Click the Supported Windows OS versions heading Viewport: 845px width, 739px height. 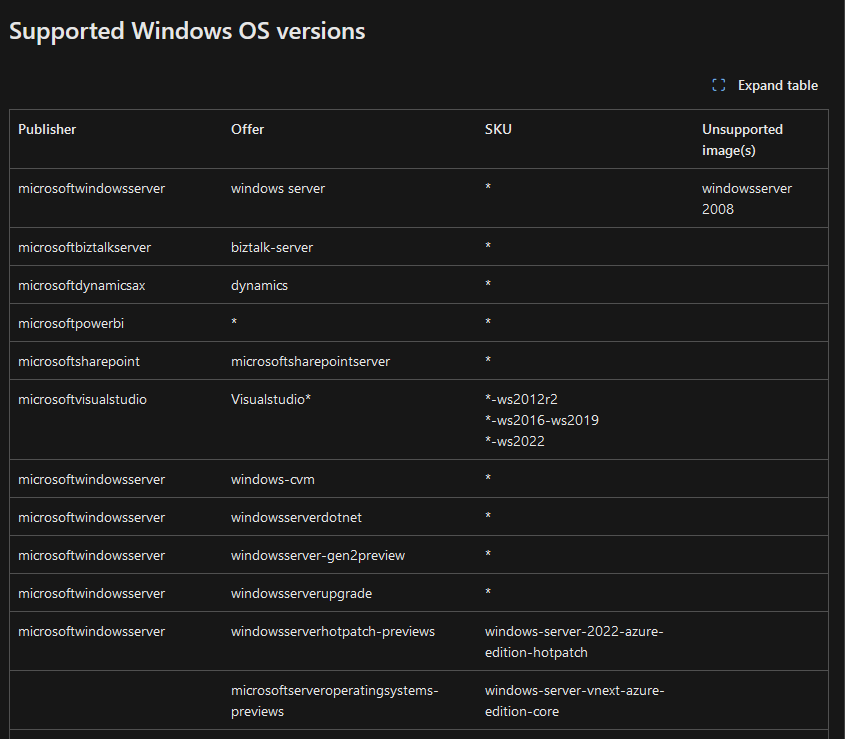[x=186, y=31]
